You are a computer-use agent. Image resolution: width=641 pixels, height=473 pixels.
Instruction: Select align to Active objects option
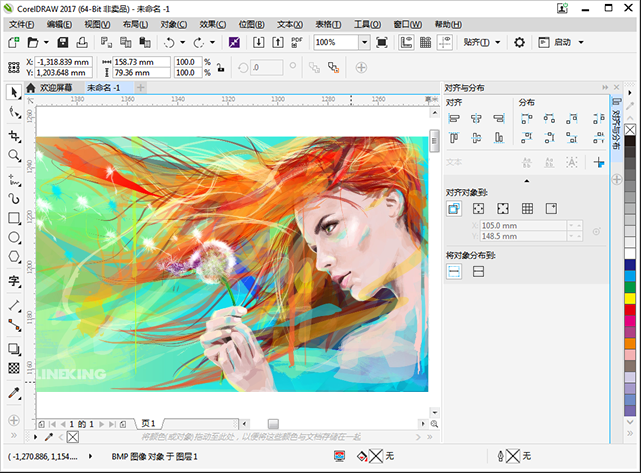[454, 208]
